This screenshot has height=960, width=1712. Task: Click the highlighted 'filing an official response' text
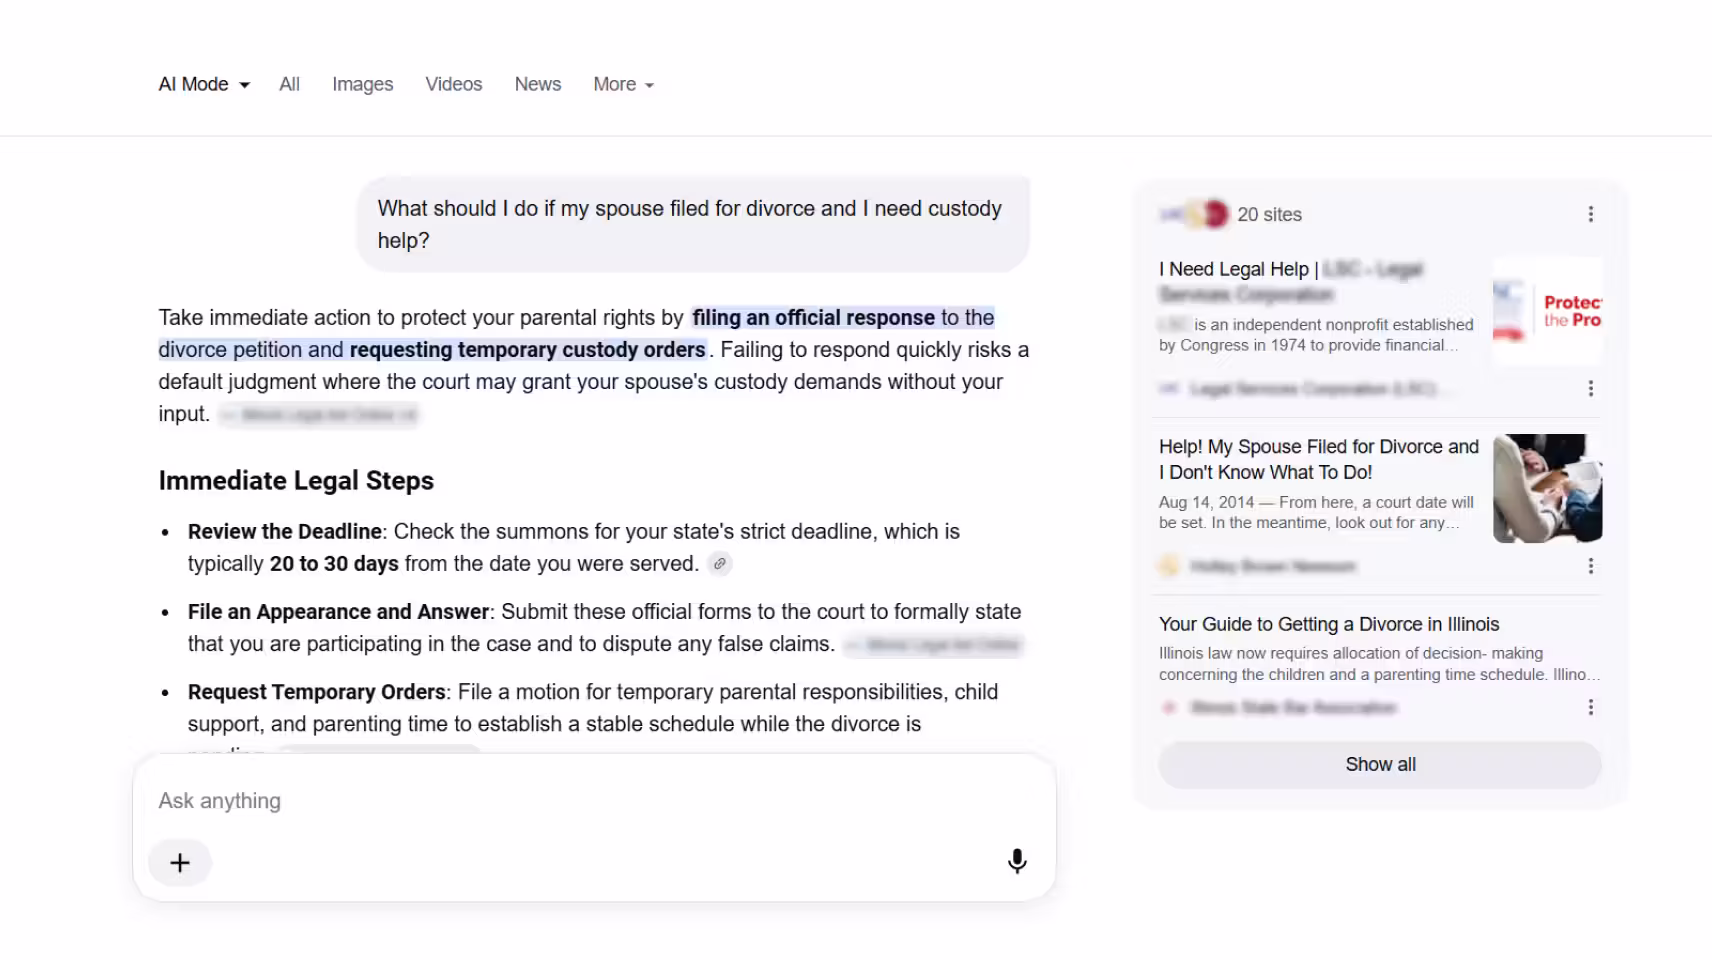[813, 318]
